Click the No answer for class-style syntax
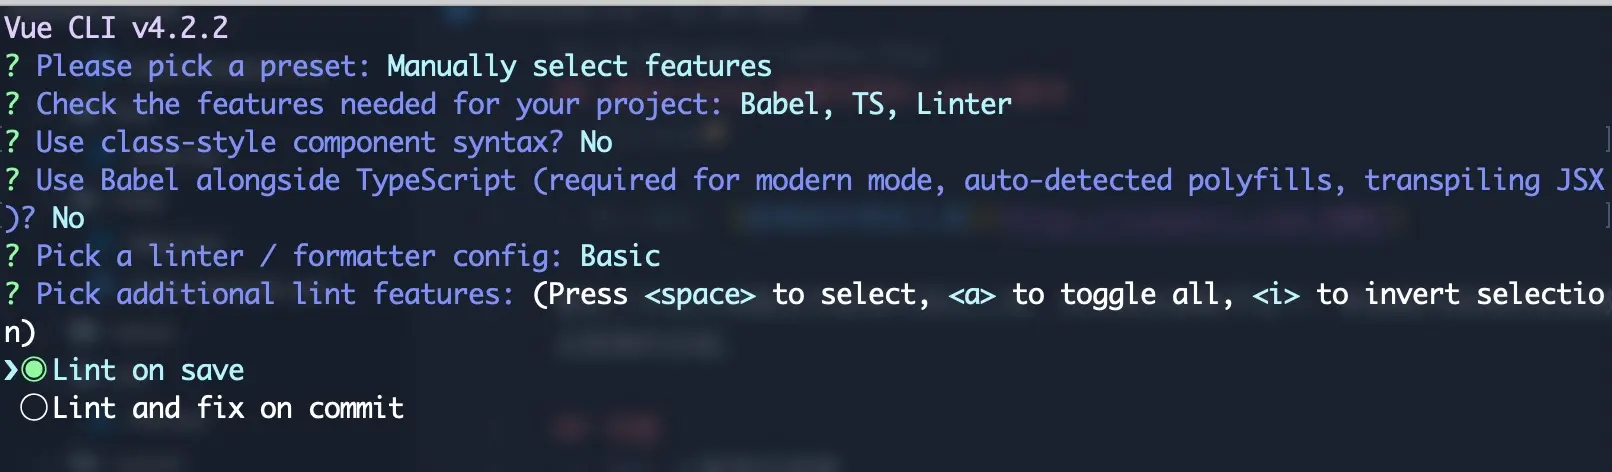The image size is (1612, 472). tap(596, 142)
